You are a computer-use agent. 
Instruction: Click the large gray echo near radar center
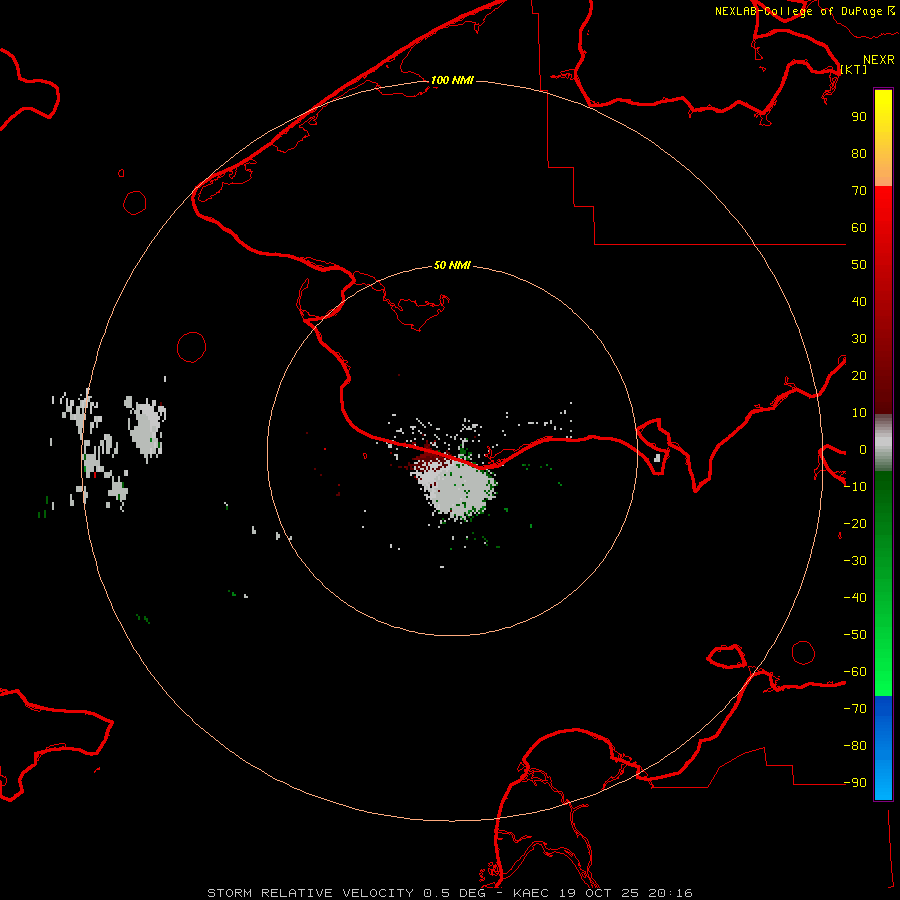(456, 488)
